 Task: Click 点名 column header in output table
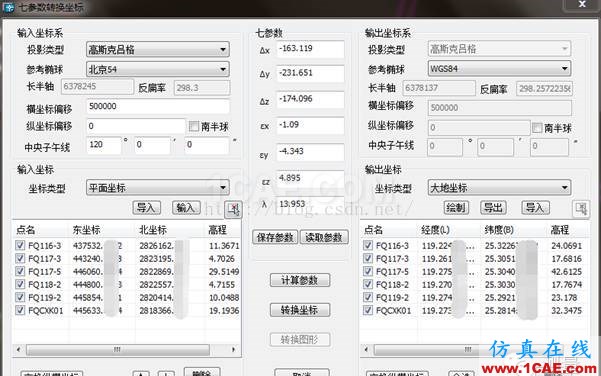click(x=373, y=230)
